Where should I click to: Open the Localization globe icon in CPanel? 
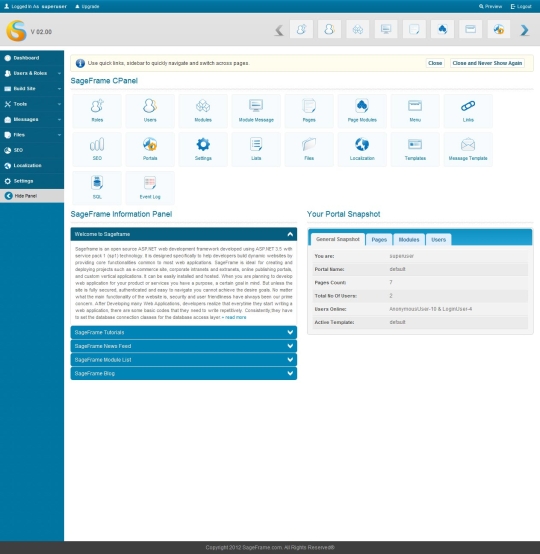(362, 149)
